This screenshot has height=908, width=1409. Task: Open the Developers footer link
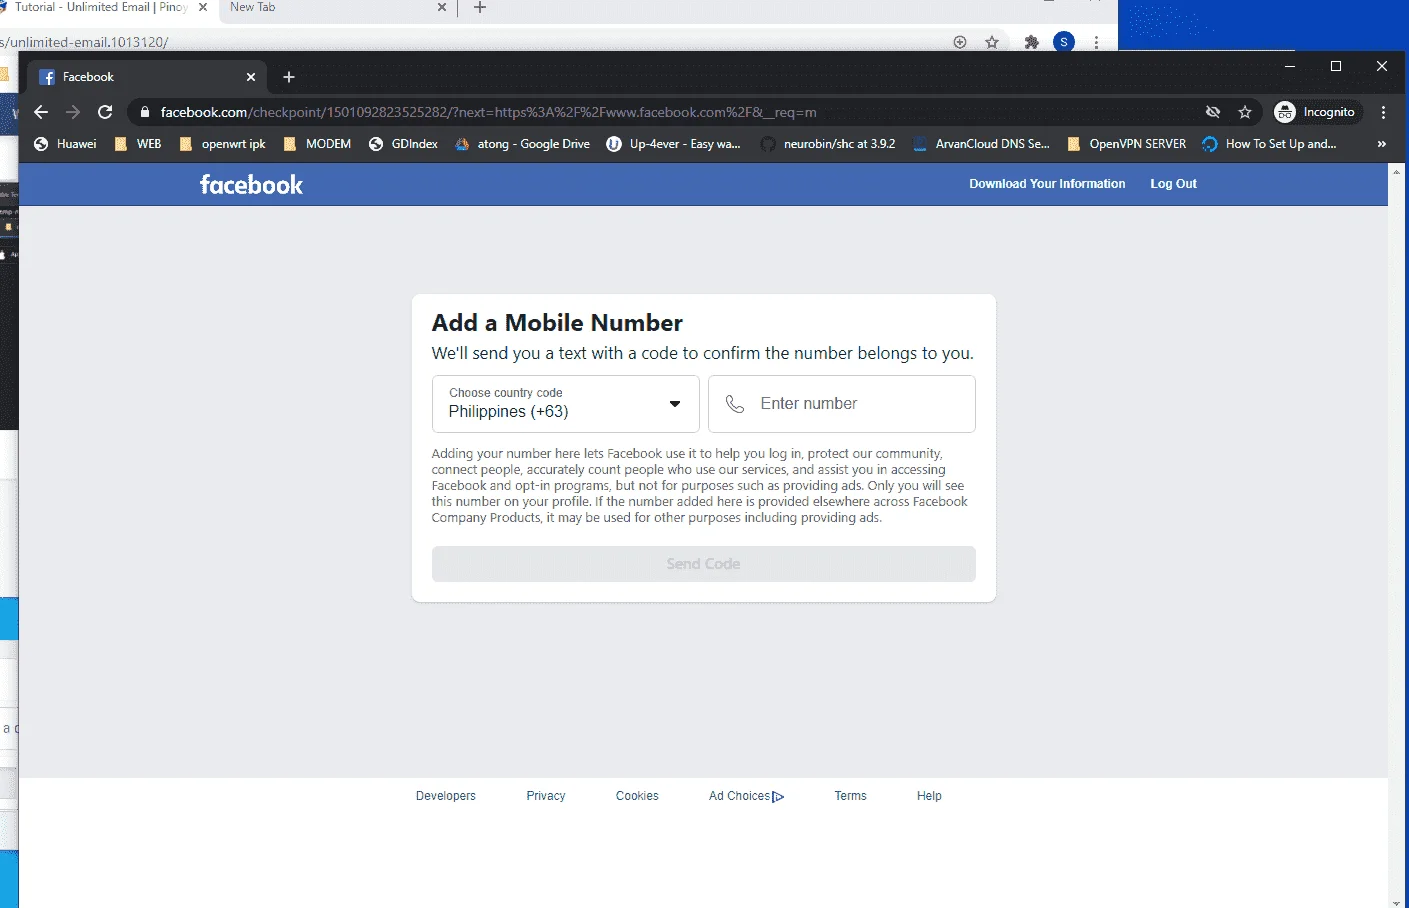point(446,796)
